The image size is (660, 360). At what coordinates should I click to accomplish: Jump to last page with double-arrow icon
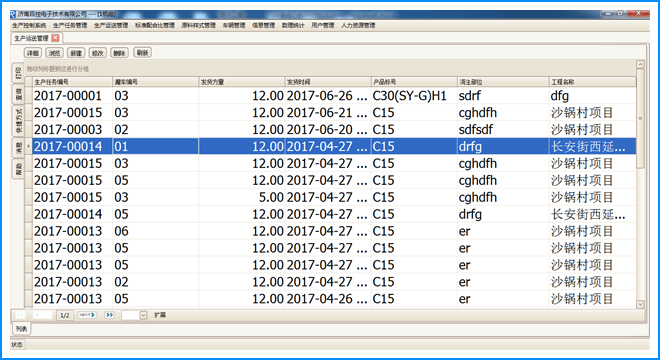coord(109,315)
